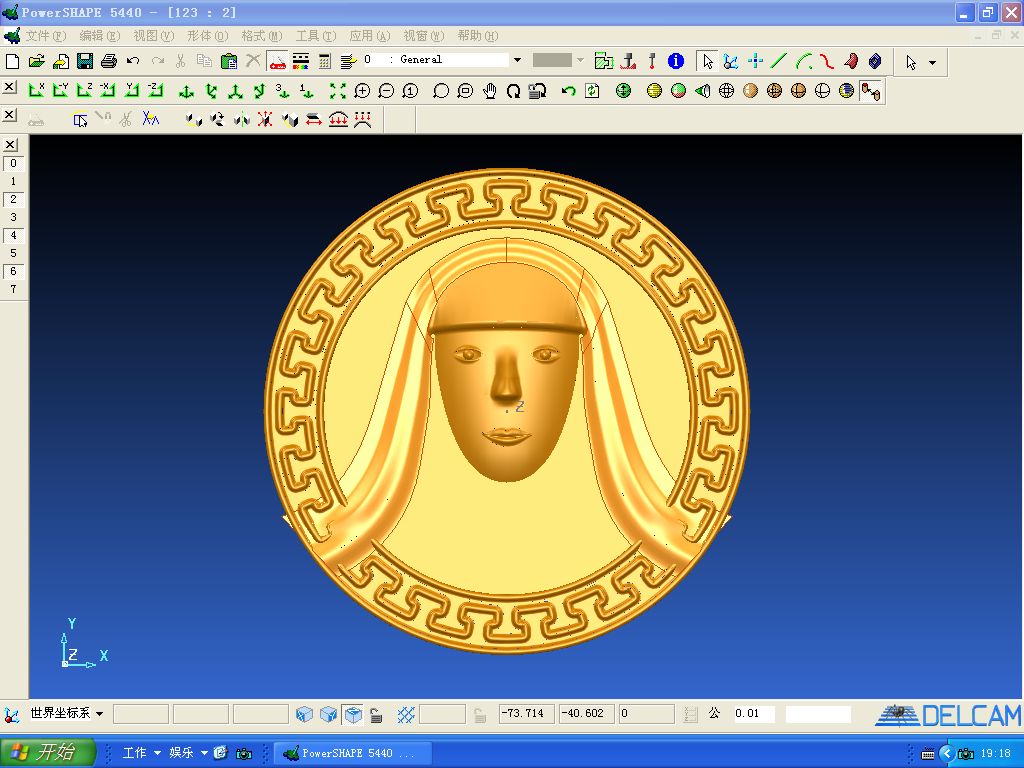Choose the wireframe globe view mode
This screenshot has width=1024, height=768.
pyautogui.click(x=726, y=91)
